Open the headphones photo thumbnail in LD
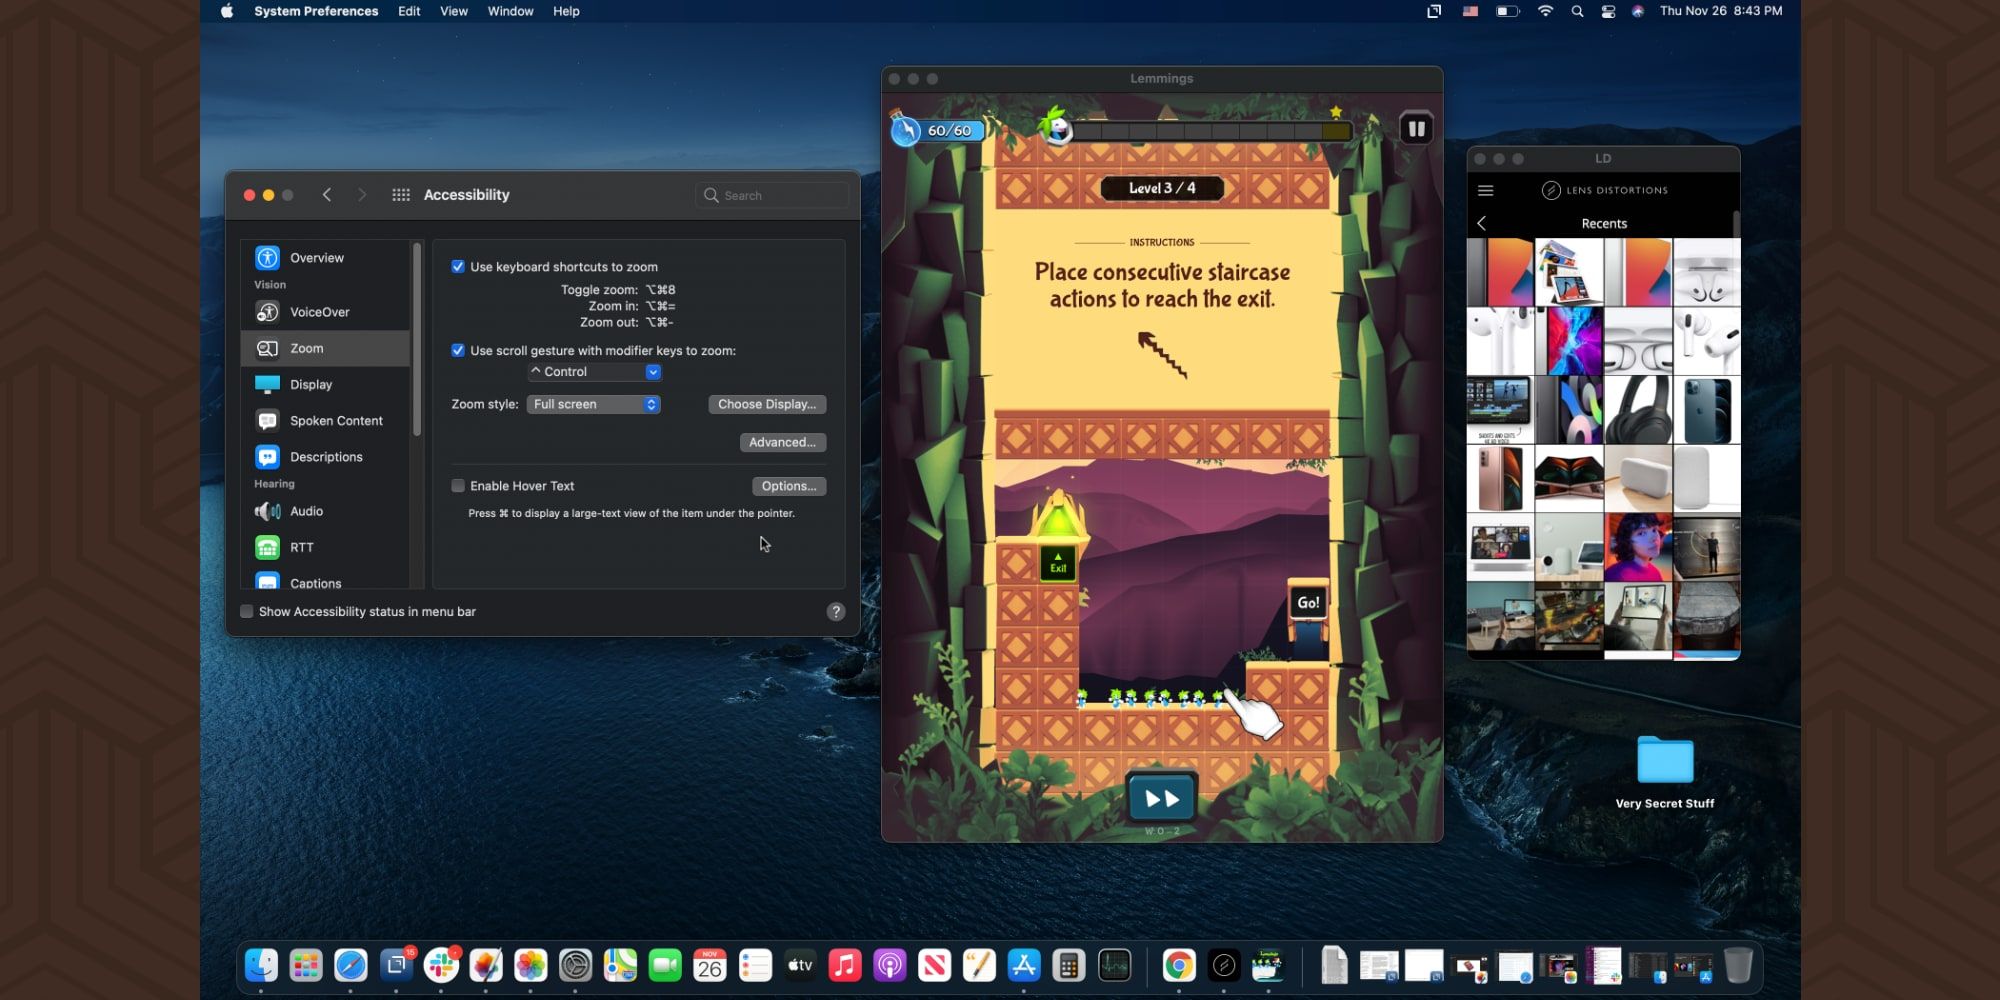 click(x=1638, y=410)
